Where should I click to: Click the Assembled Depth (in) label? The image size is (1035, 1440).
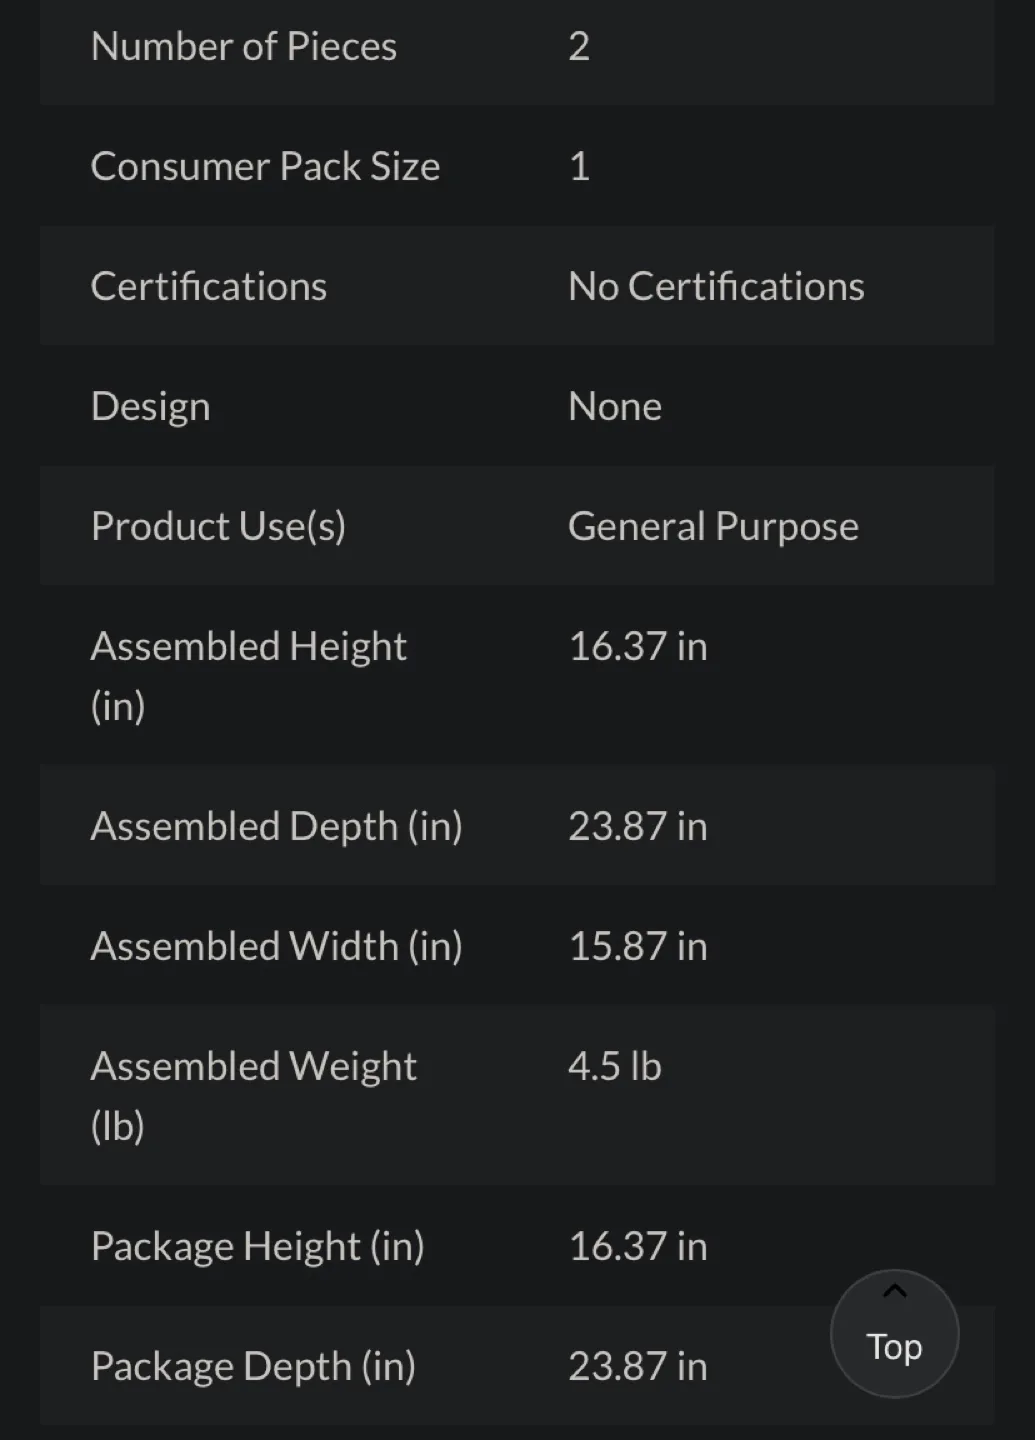point(276,827)
